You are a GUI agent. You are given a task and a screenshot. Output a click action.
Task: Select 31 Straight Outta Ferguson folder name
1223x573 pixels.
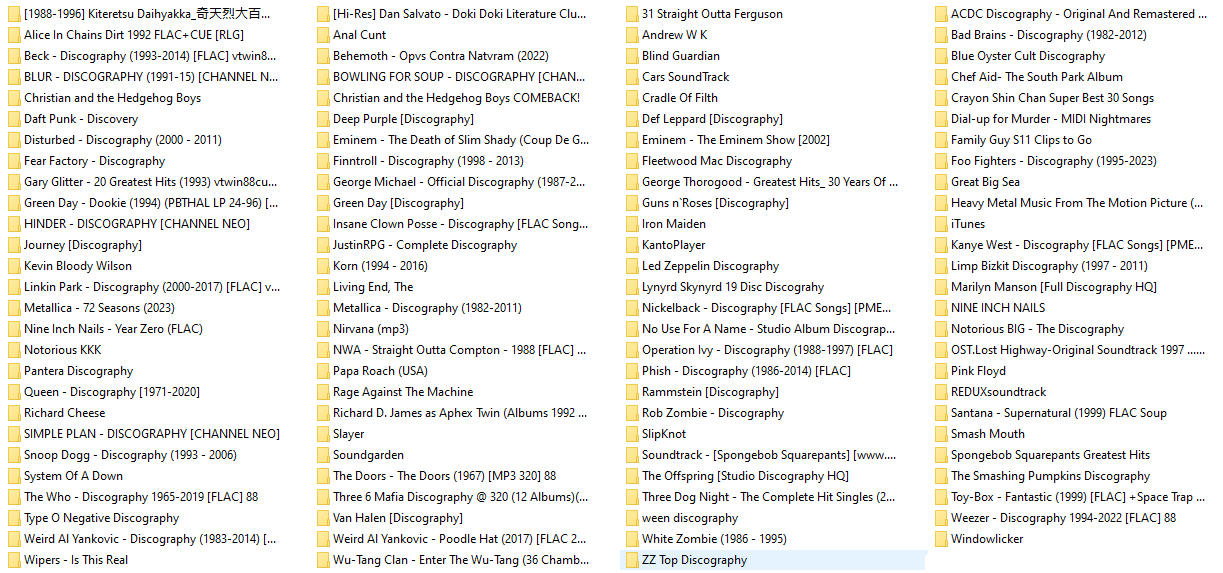coord(712,14)
